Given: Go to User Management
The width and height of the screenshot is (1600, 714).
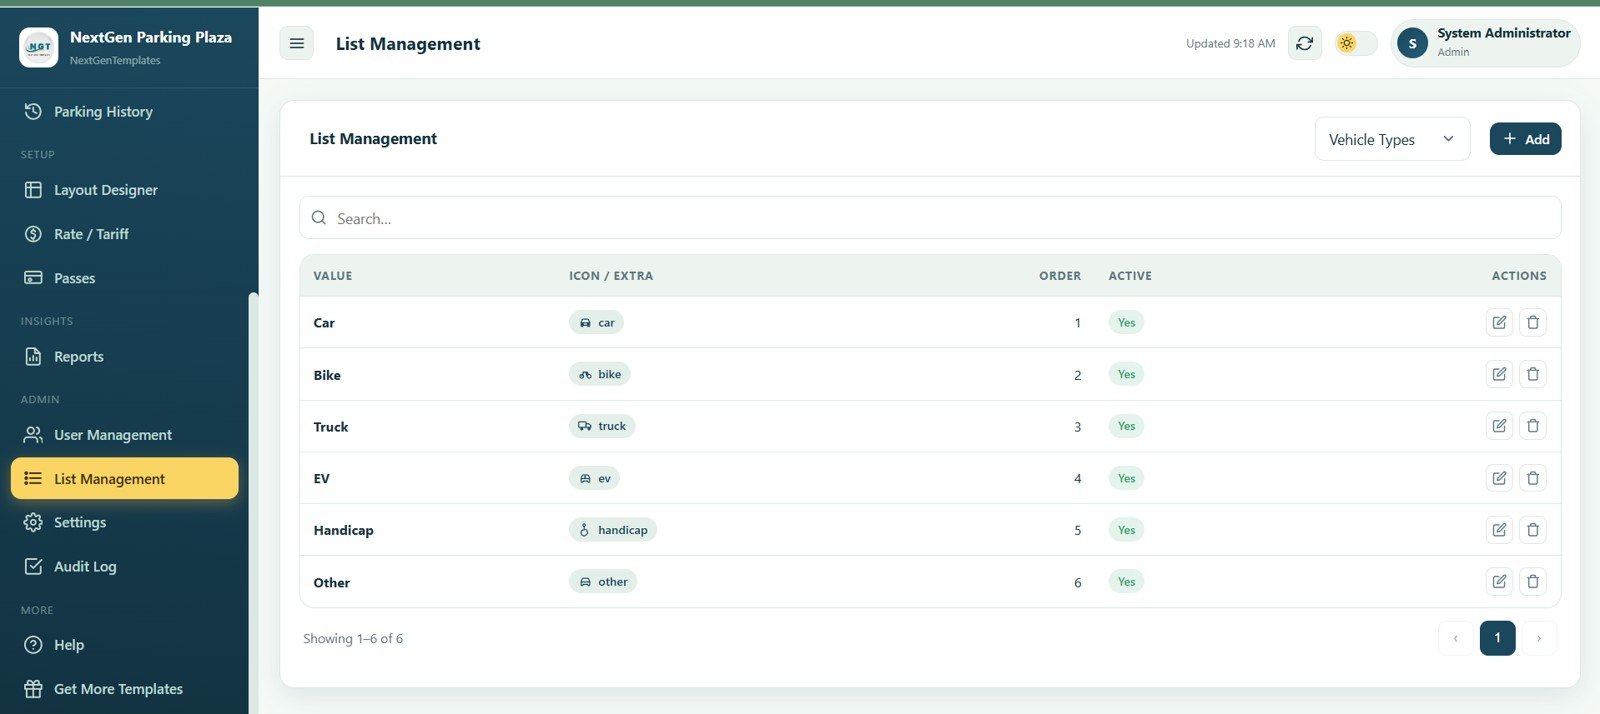Looking at the screenshot, I should click(x=125, y=435).
